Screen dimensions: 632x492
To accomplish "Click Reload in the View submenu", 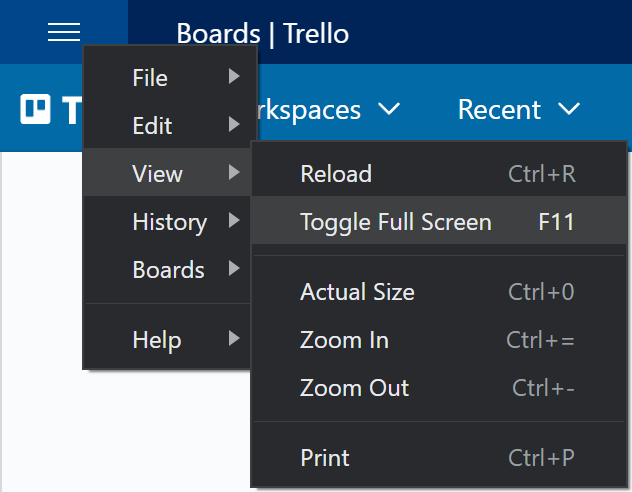I will tap(336, 174).
